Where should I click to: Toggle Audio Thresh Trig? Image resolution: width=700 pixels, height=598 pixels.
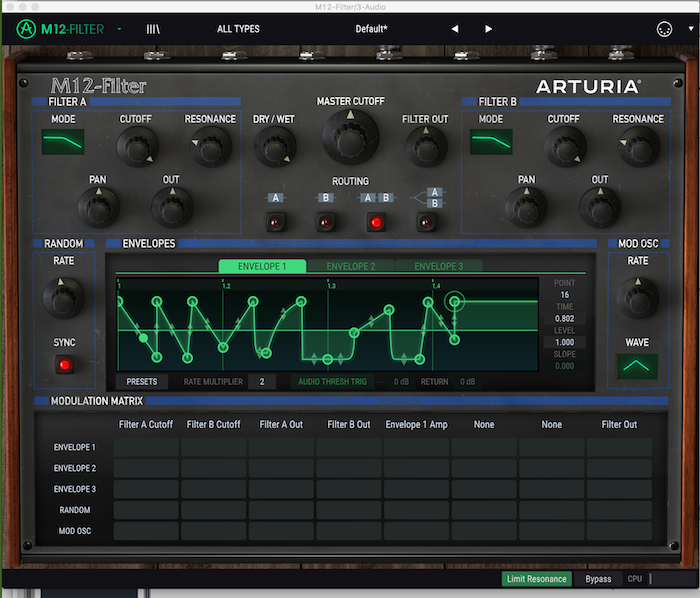tap(332, 382)
